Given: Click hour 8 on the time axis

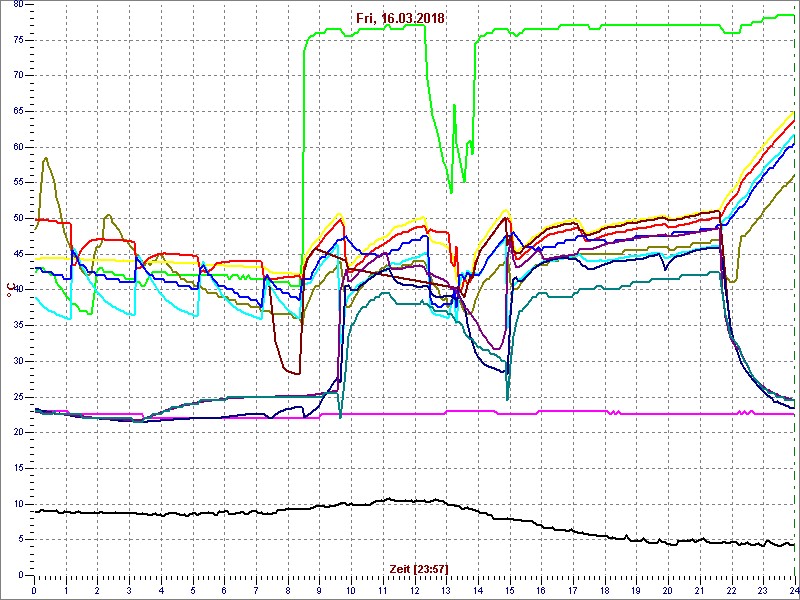Looking at the screenshot, I should [x=288, y=588].
